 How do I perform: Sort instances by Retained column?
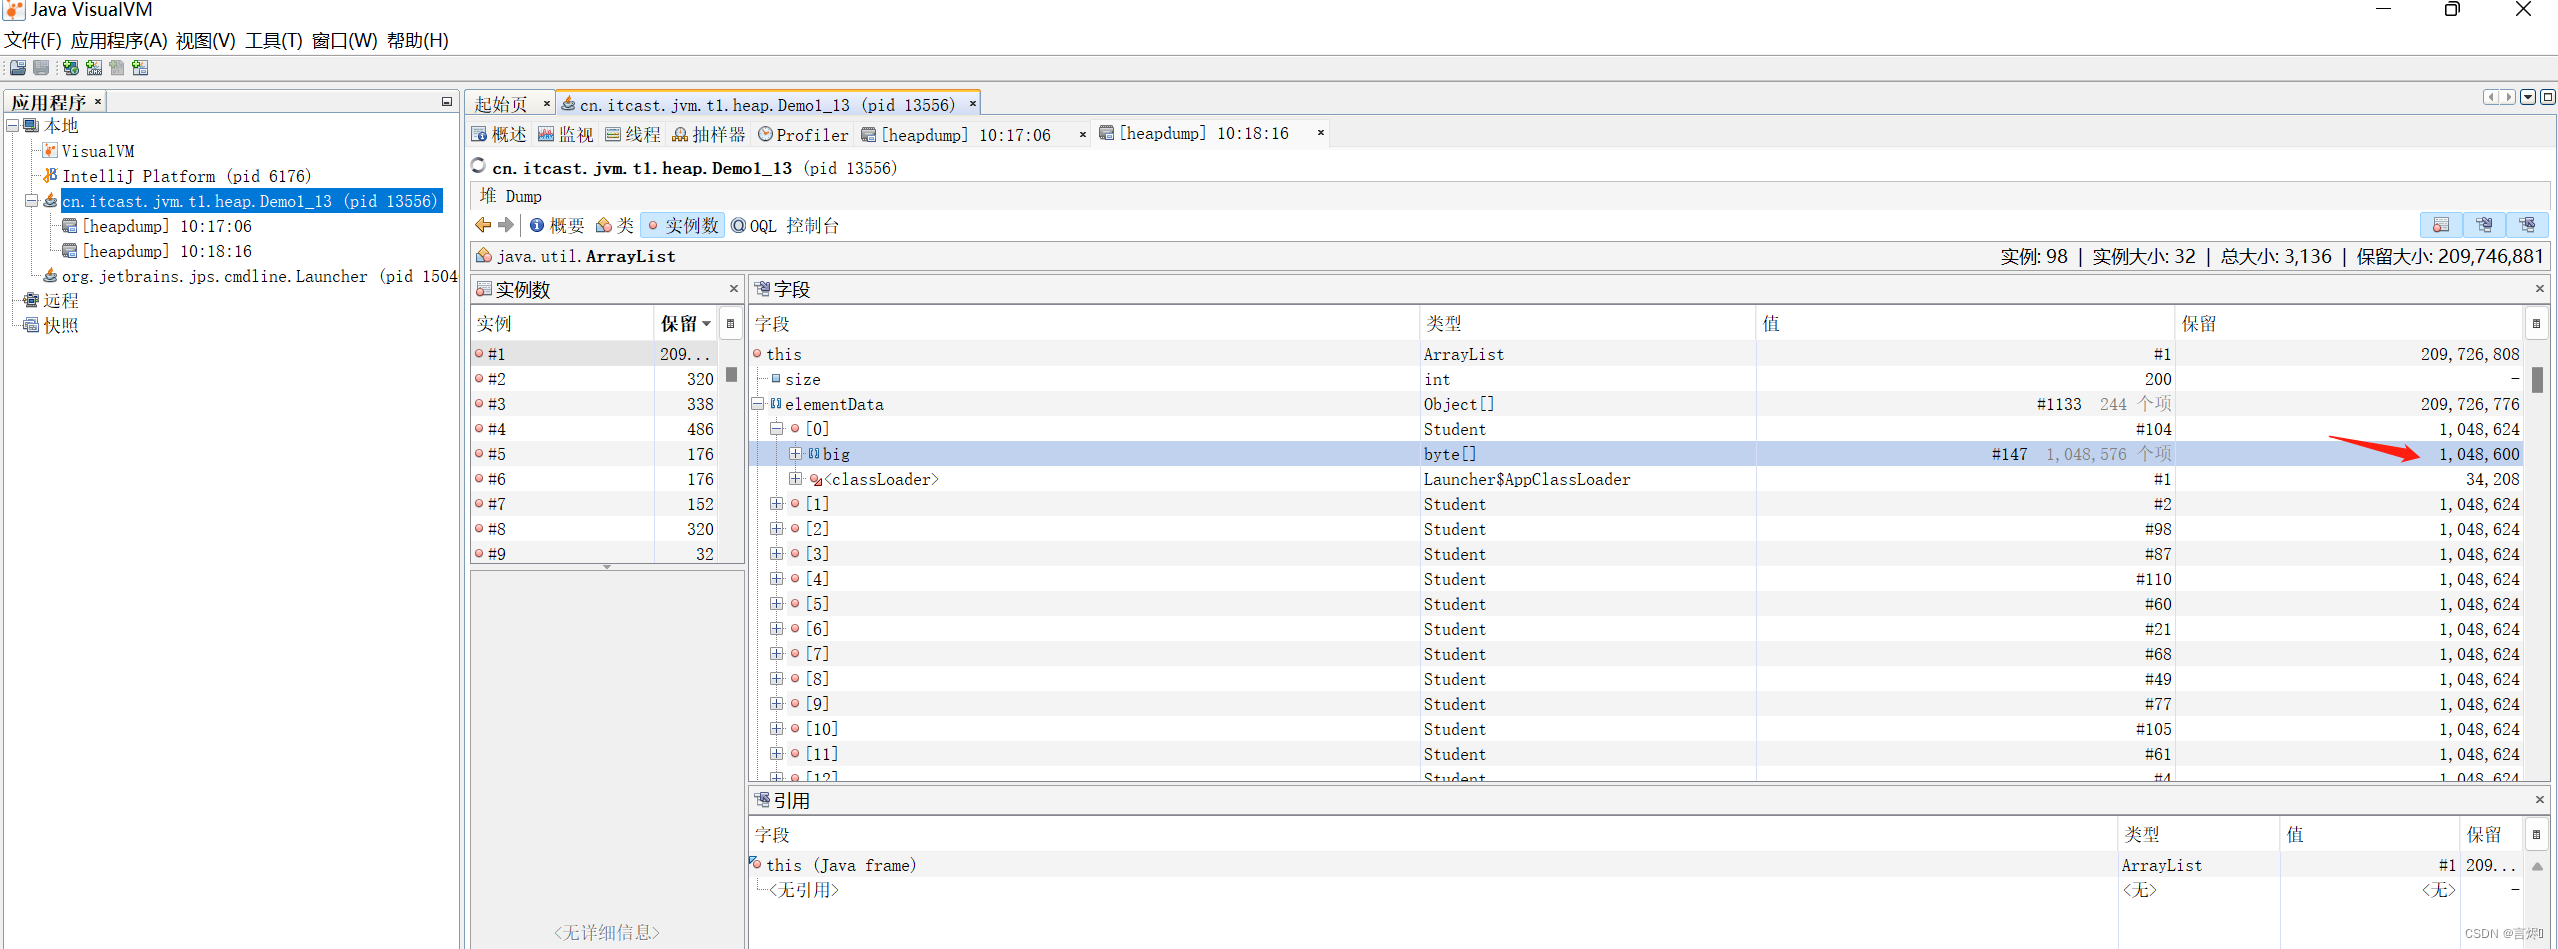click(x=685, y=324)
